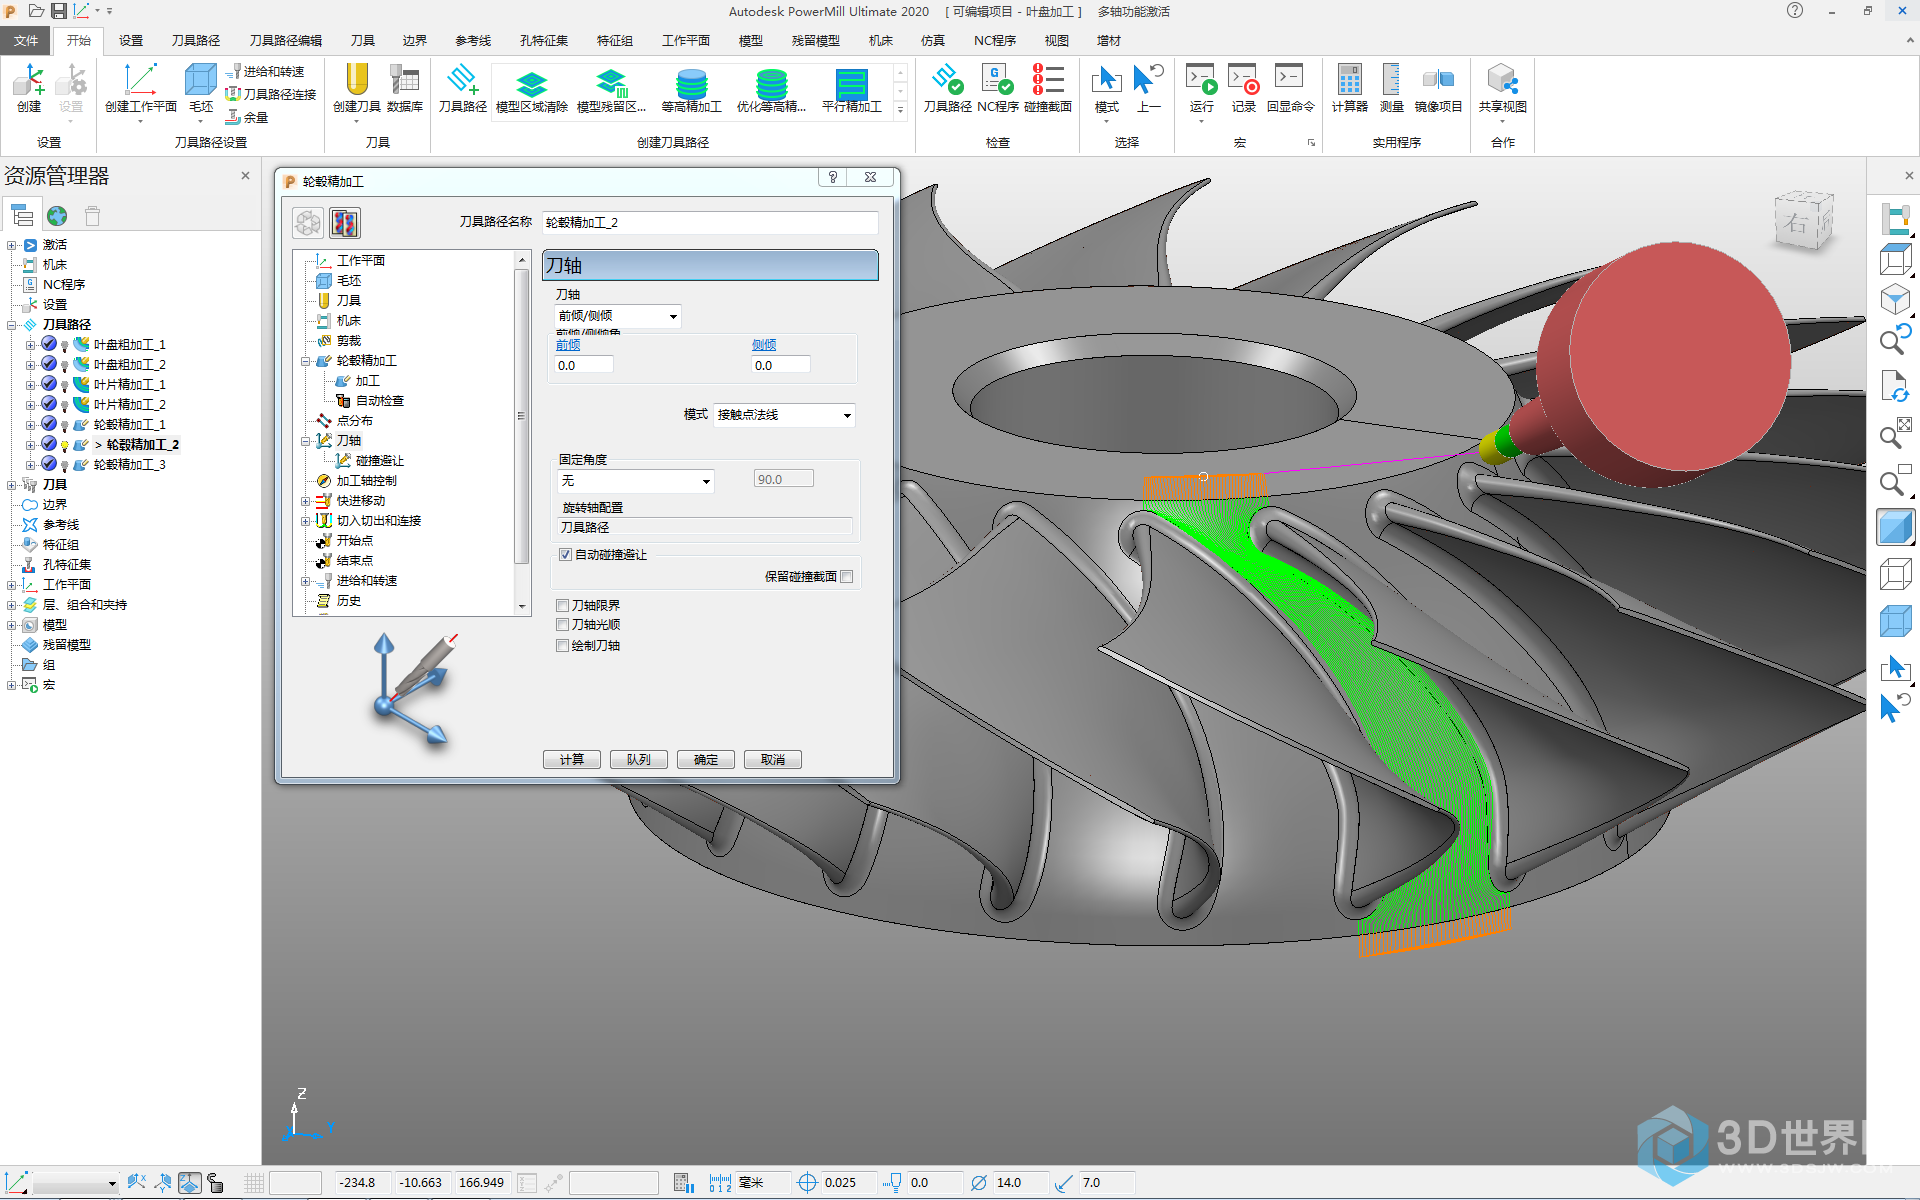Expand 切入切出和连接 in dialog tree
The image size is (1920, 1200).
pos(305,521)
